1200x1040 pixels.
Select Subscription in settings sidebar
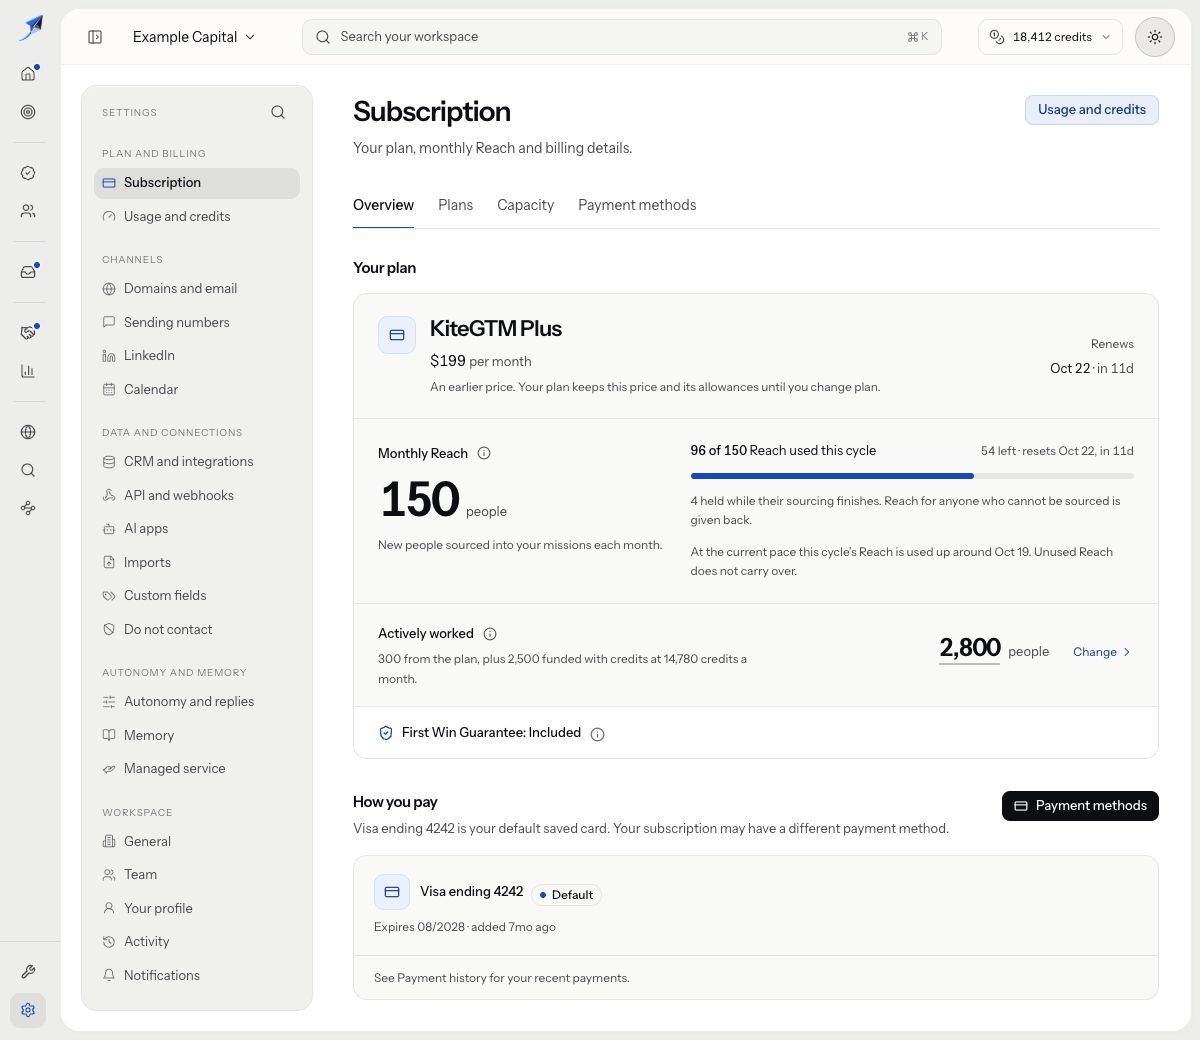pyautogui.click(x=197, y=183)
